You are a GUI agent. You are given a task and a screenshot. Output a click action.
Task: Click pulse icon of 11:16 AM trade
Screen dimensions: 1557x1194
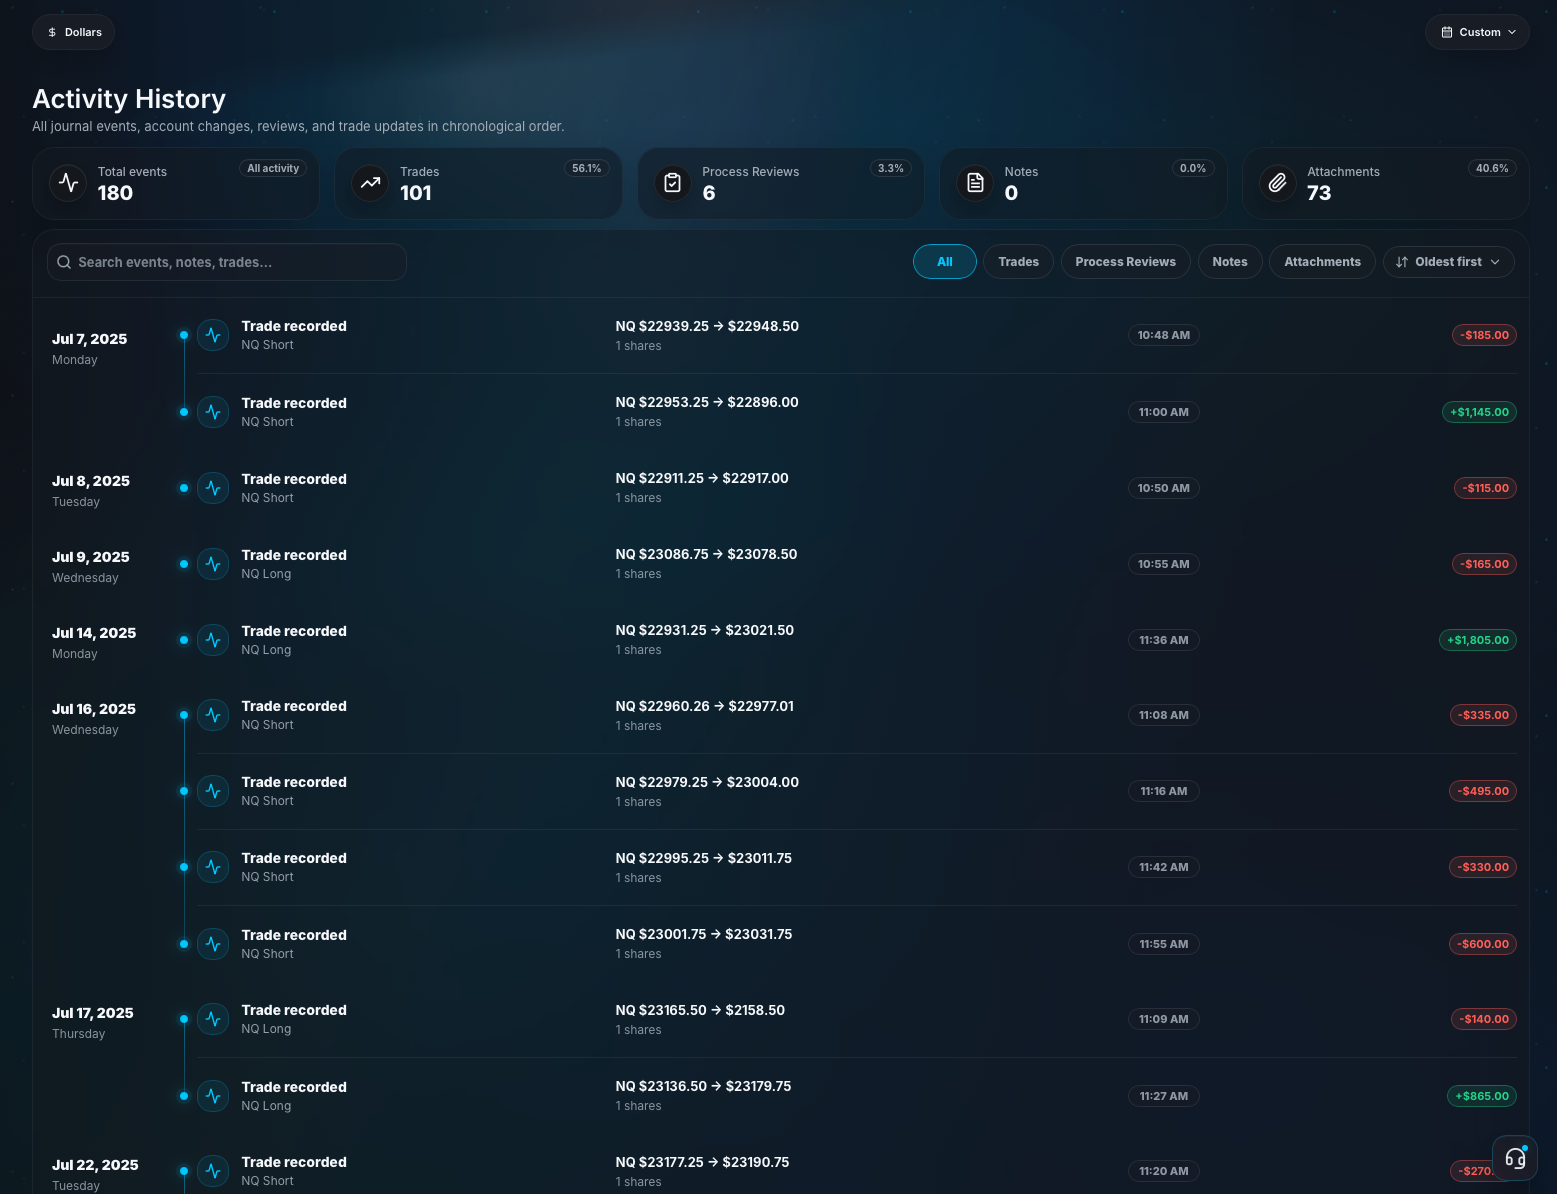point(213,791)
